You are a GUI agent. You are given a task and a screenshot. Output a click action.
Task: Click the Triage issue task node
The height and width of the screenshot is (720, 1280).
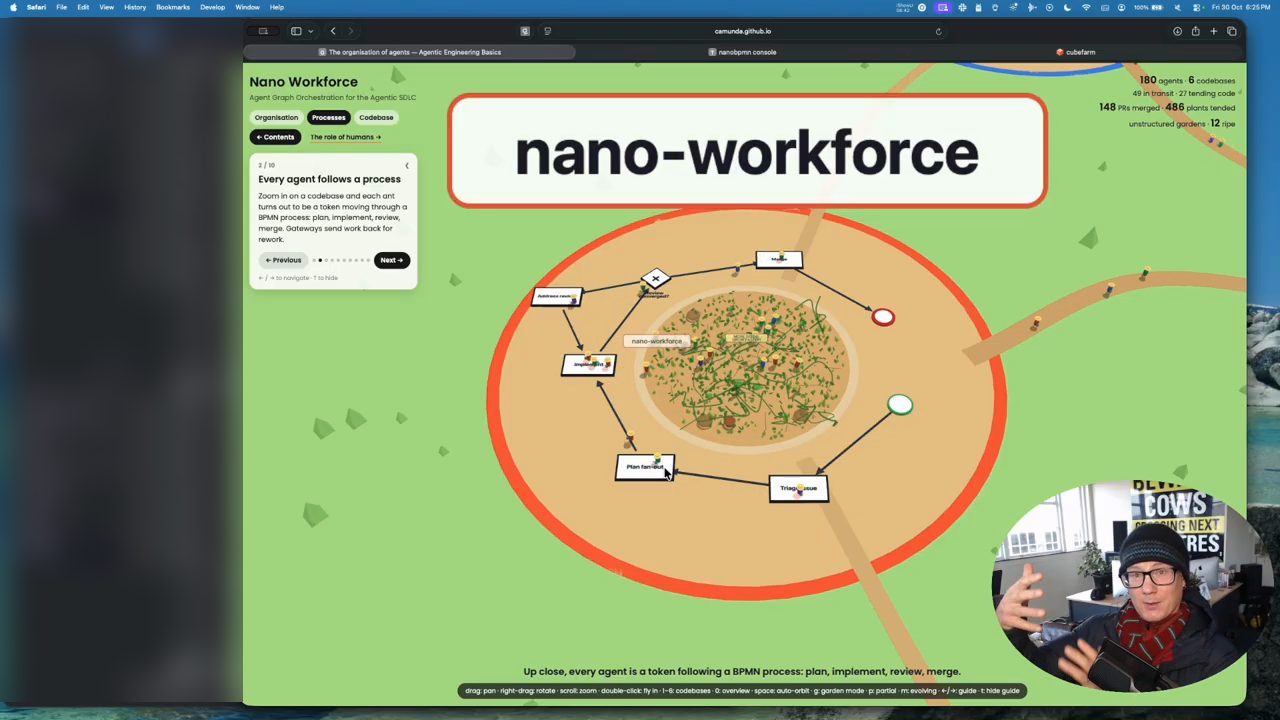pyautogui.click(x=798, y=488)
